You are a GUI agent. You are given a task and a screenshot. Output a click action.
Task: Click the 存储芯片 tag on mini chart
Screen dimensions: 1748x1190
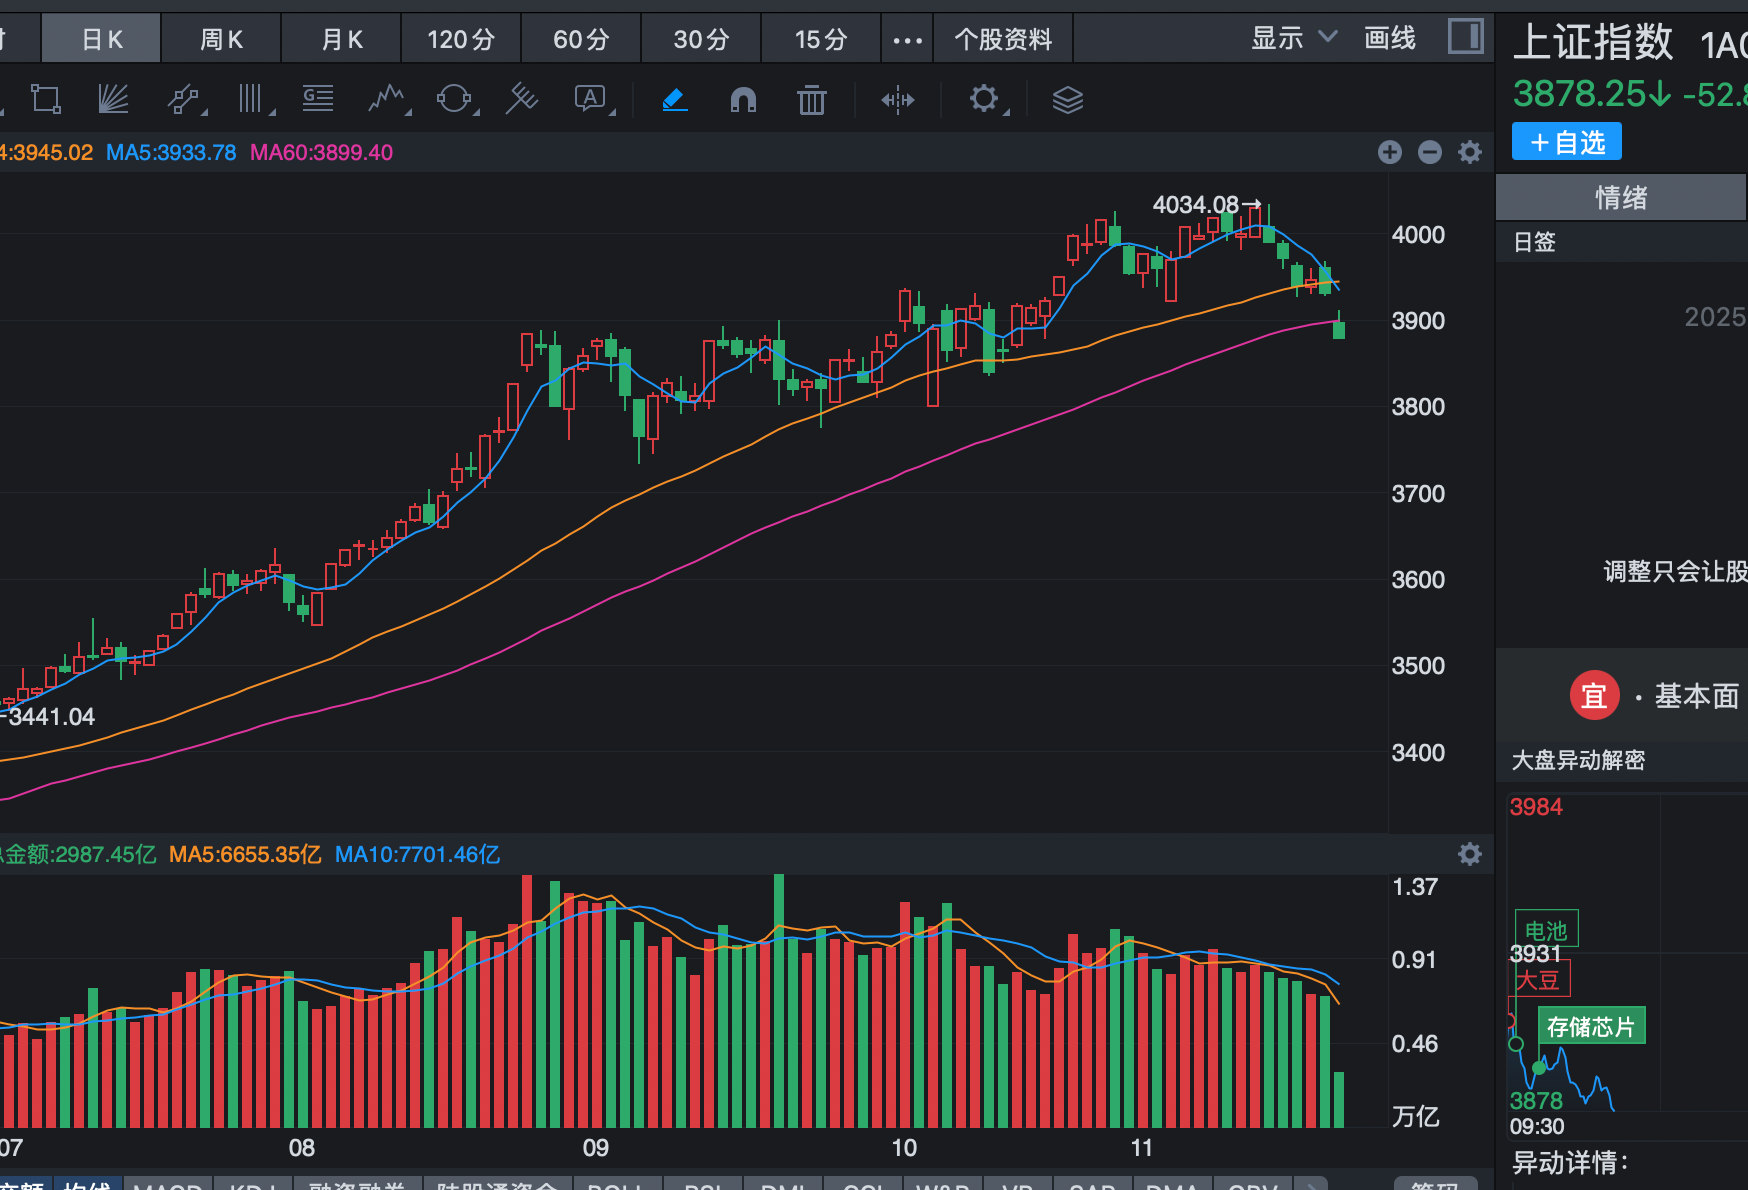[x=1590, y=1027]
